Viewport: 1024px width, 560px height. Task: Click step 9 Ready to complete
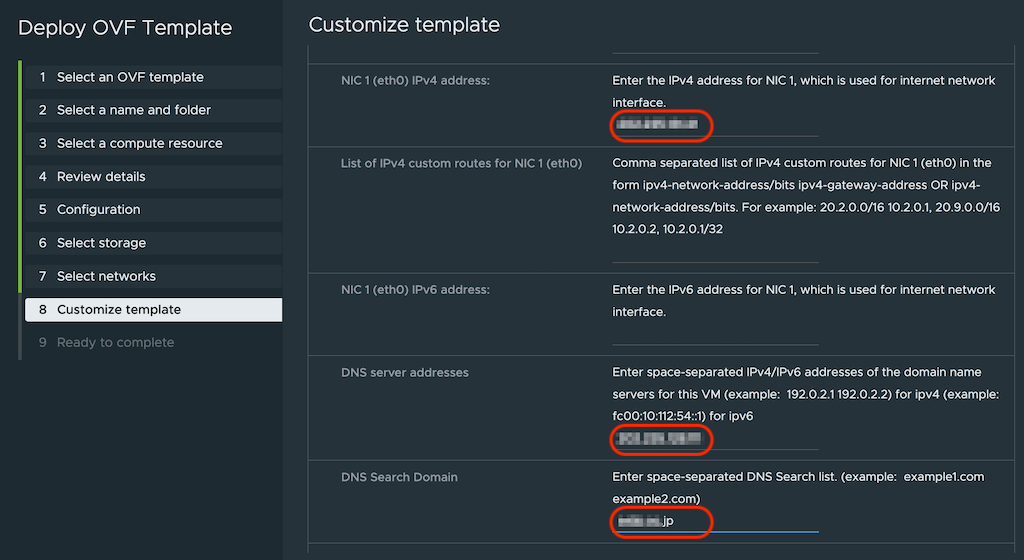click(x=115, y=342)
